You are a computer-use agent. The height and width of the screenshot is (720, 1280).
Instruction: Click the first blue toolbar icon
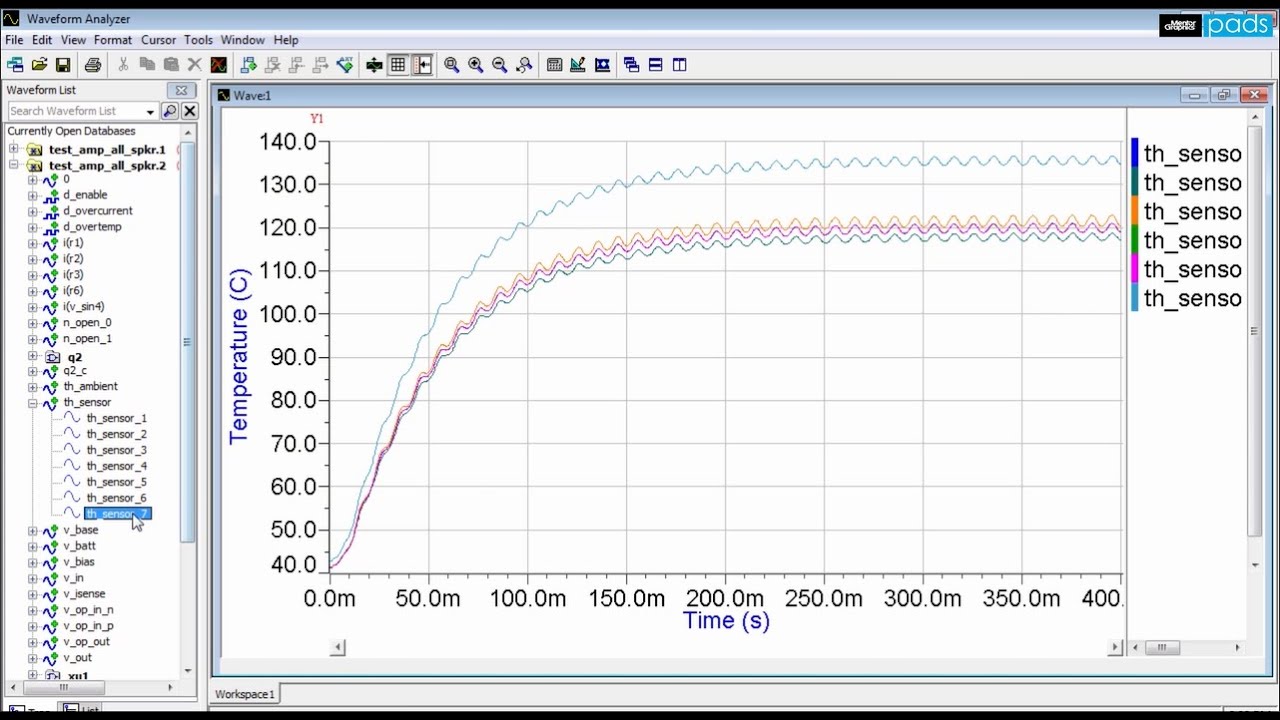tap(249, 65)
